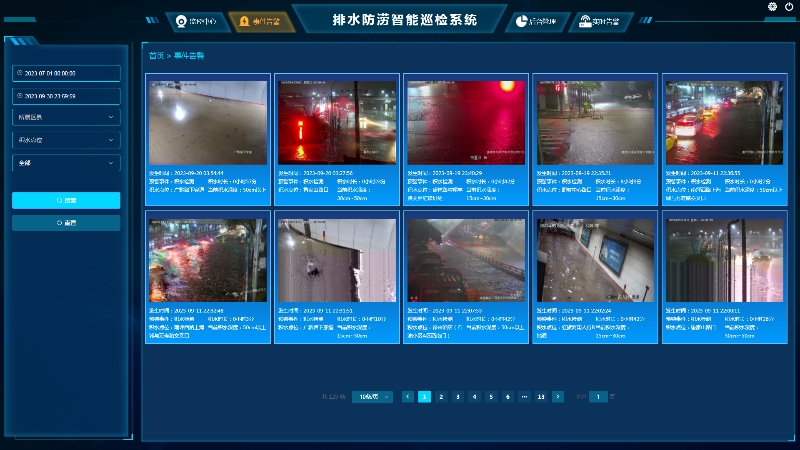Open the distorted pinkish night street thumbnail
Viewport: 800px width, 450px height.
coord(724,260)
